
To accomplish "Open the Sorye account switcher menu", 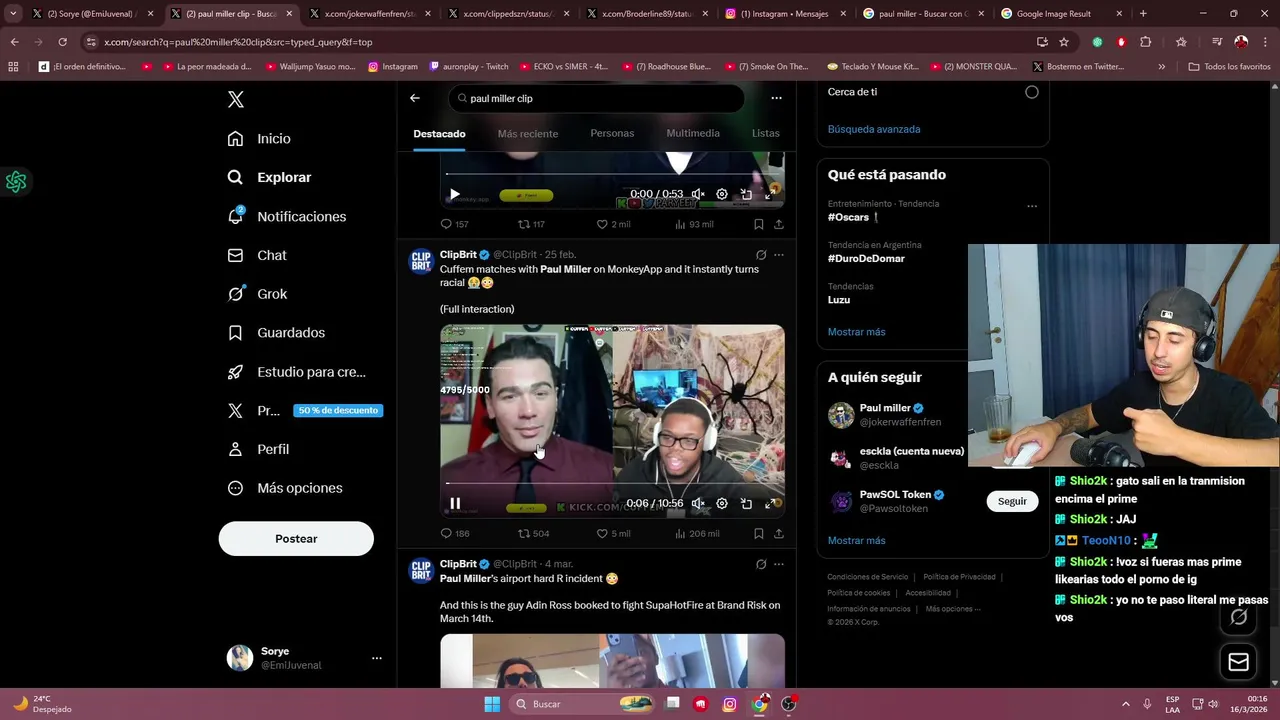I will pyautogui.click(x=304, y=658).
